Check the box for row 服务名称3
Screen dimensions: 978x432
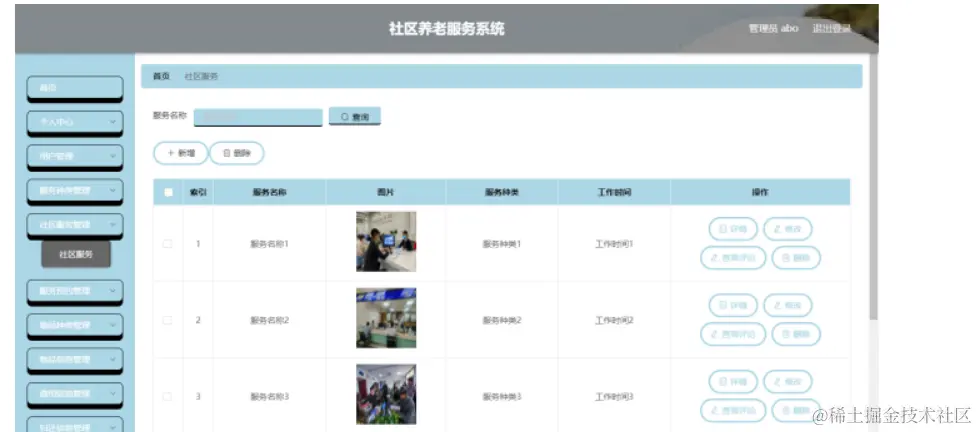pyautogui.click(x=167, y=396)
